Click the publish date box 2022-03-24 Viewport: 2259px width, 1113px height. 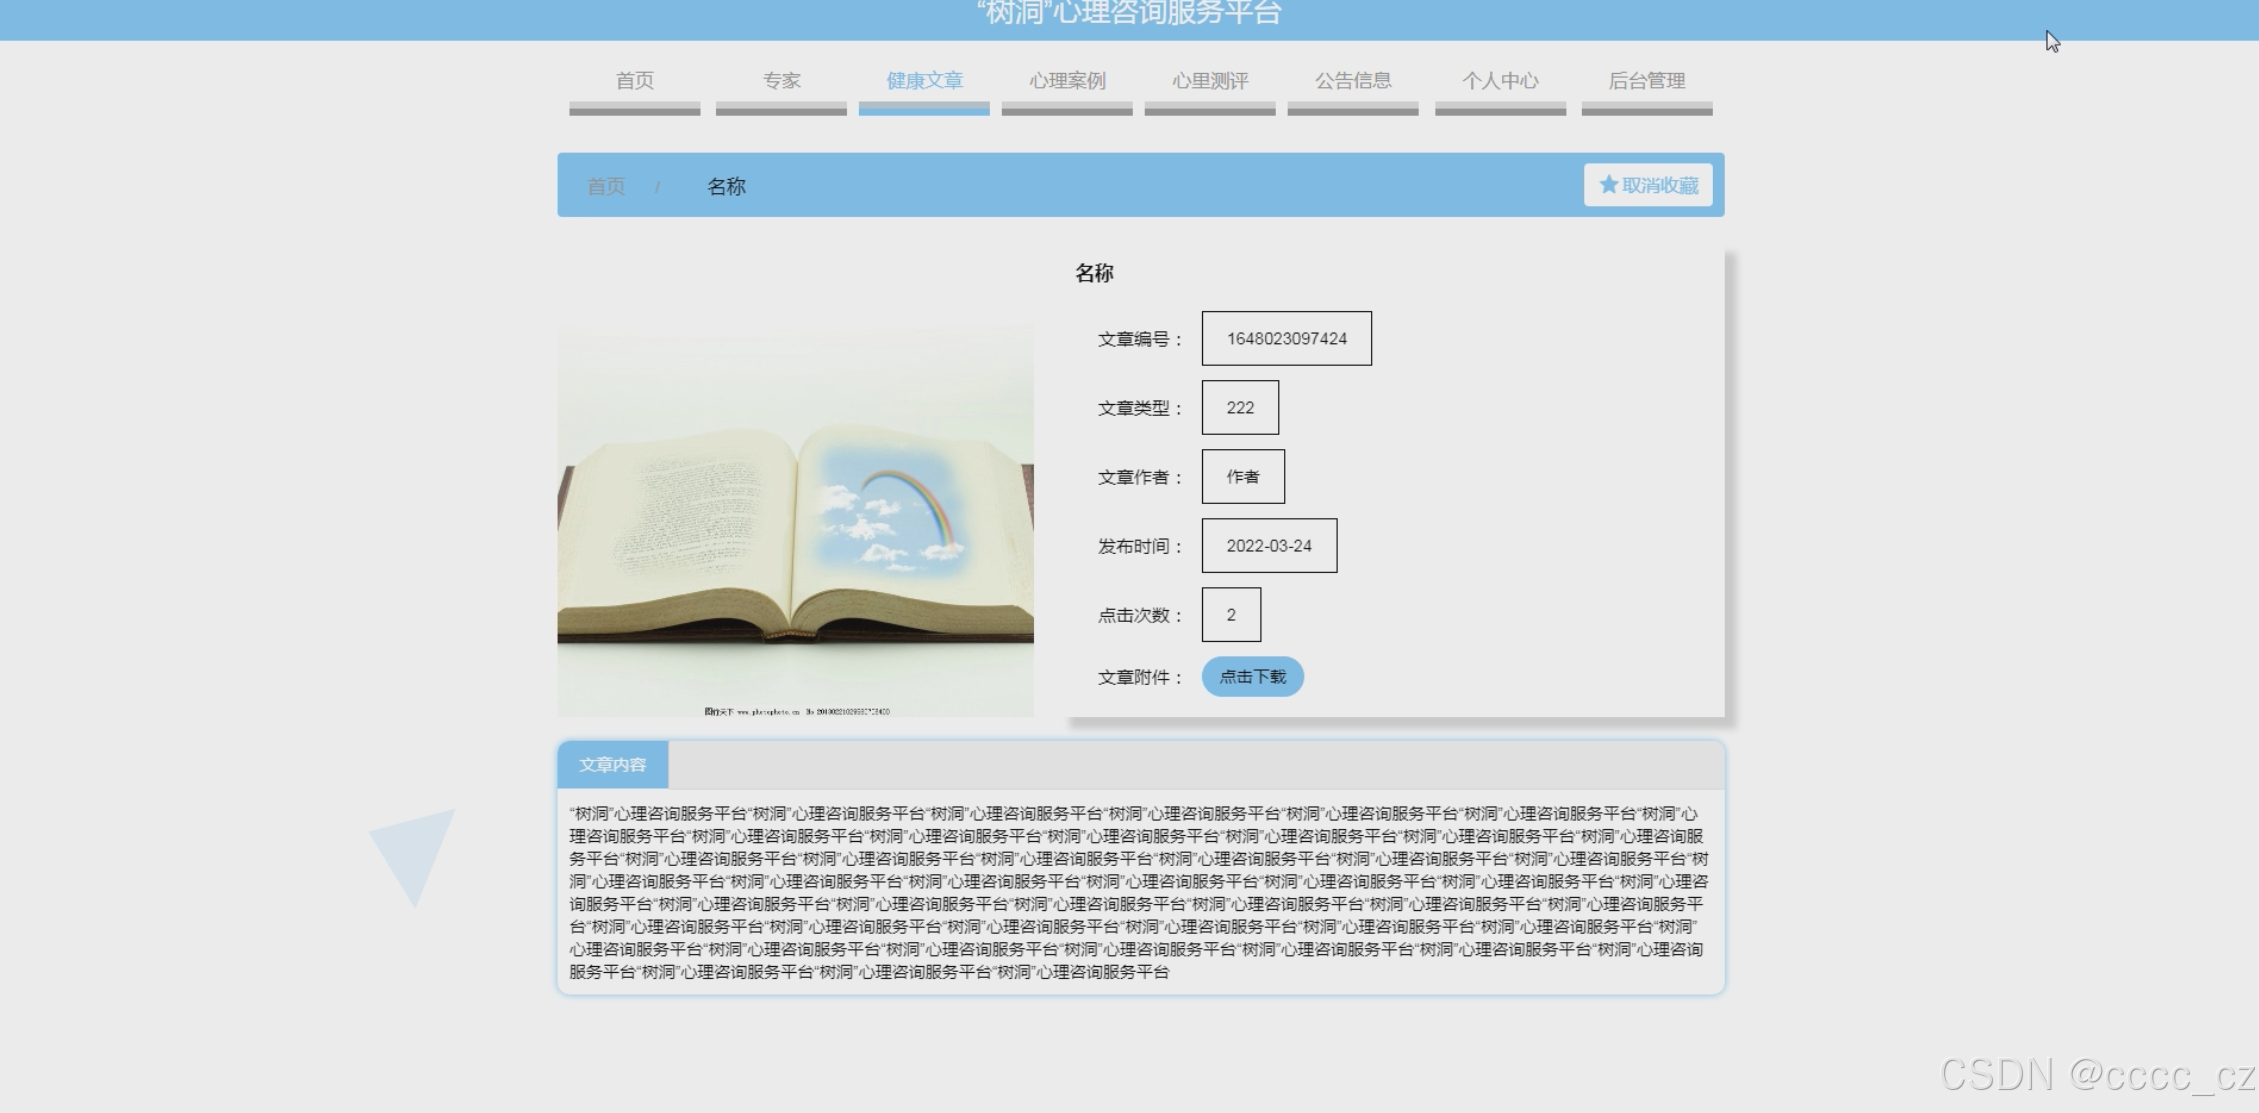coord(1269,546)
